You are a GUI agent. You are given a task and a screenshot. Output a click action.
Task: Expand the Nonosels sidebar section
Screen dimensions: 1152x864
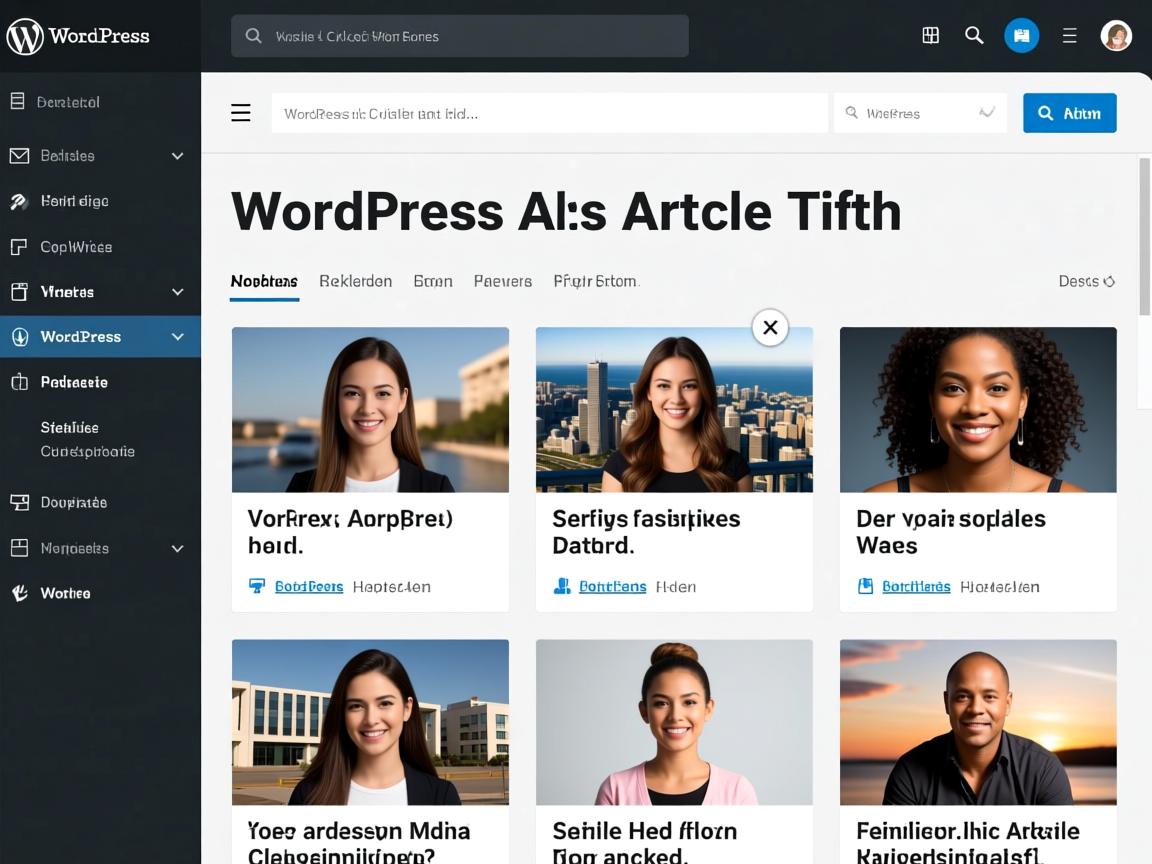(177, 548)
